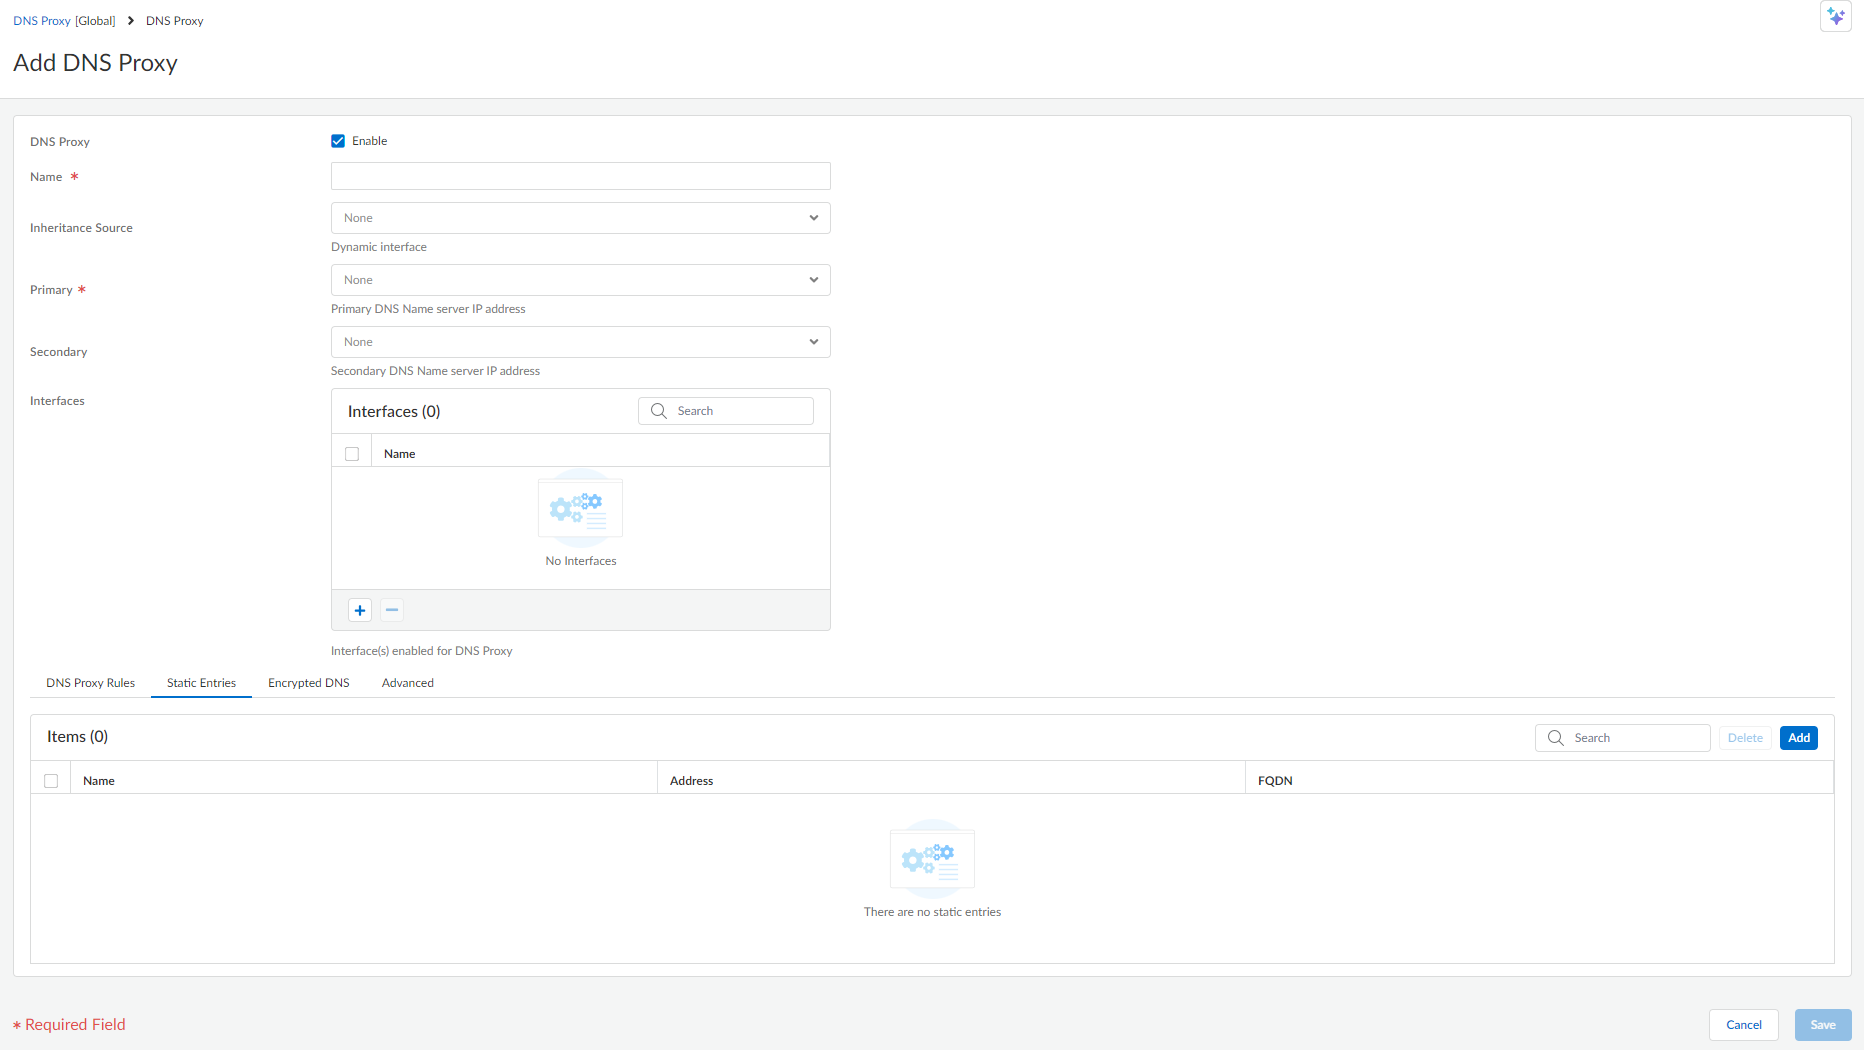Click the Save button
Viewport: 1864px width, 1050px height.
[x=1822, y=1025]
